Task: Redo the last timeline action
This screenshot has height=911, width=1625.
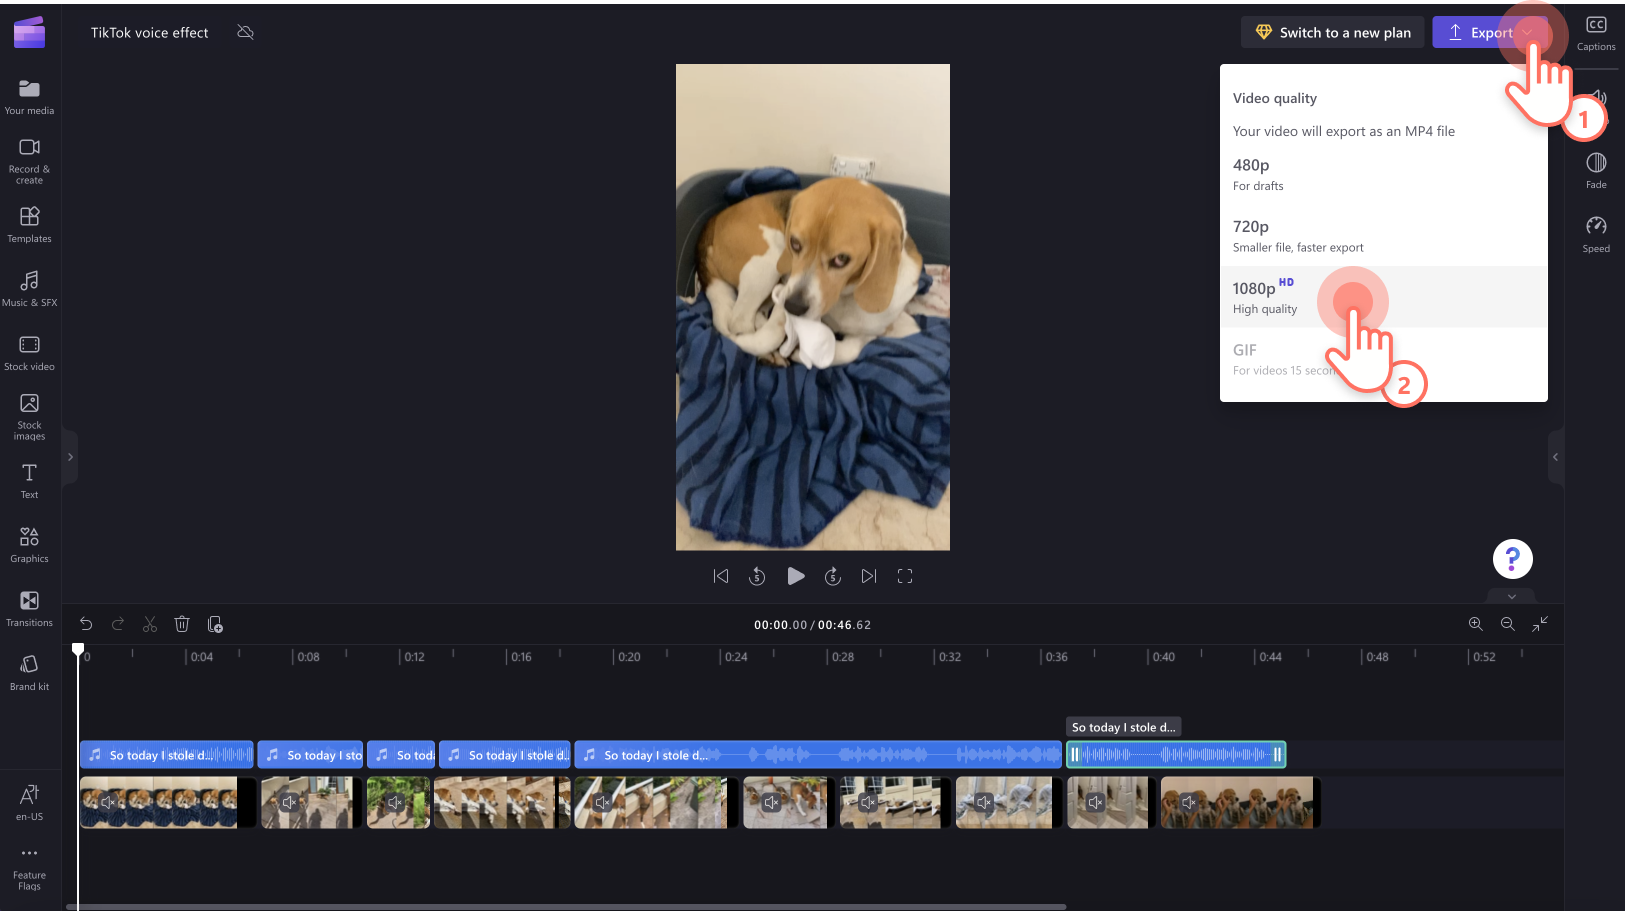Action: point(118,624)
